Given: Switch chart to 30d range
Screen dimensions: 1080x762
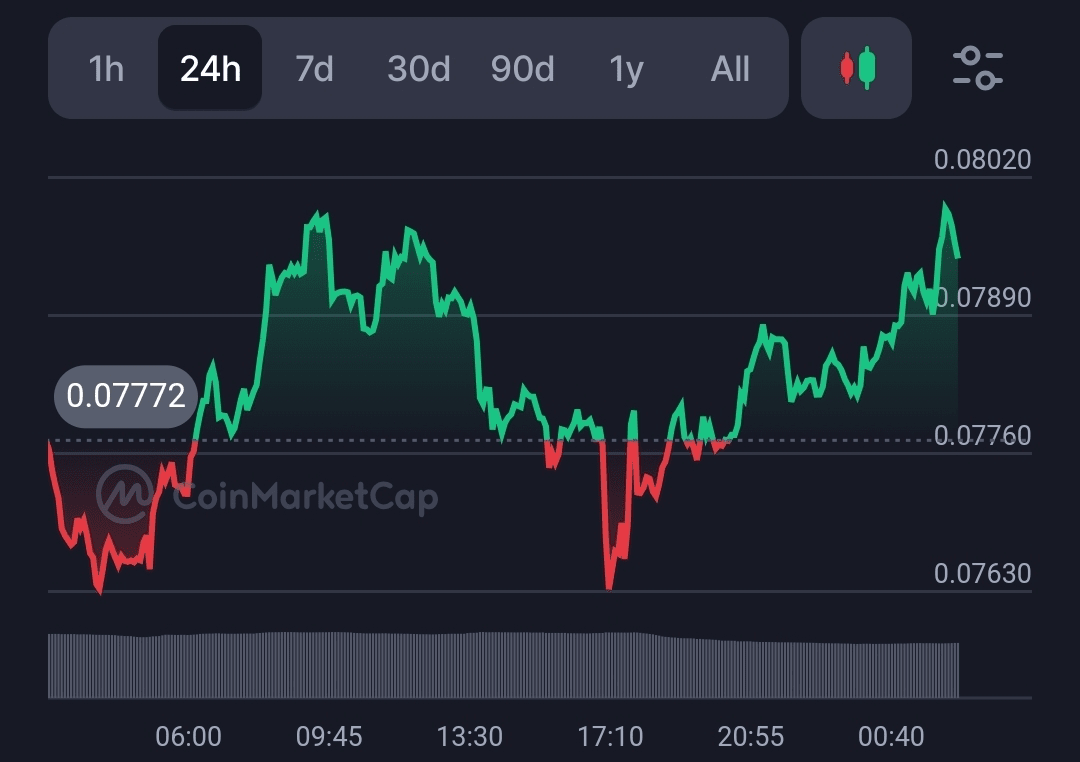Looking at the screenshot, I should [418, 69].
